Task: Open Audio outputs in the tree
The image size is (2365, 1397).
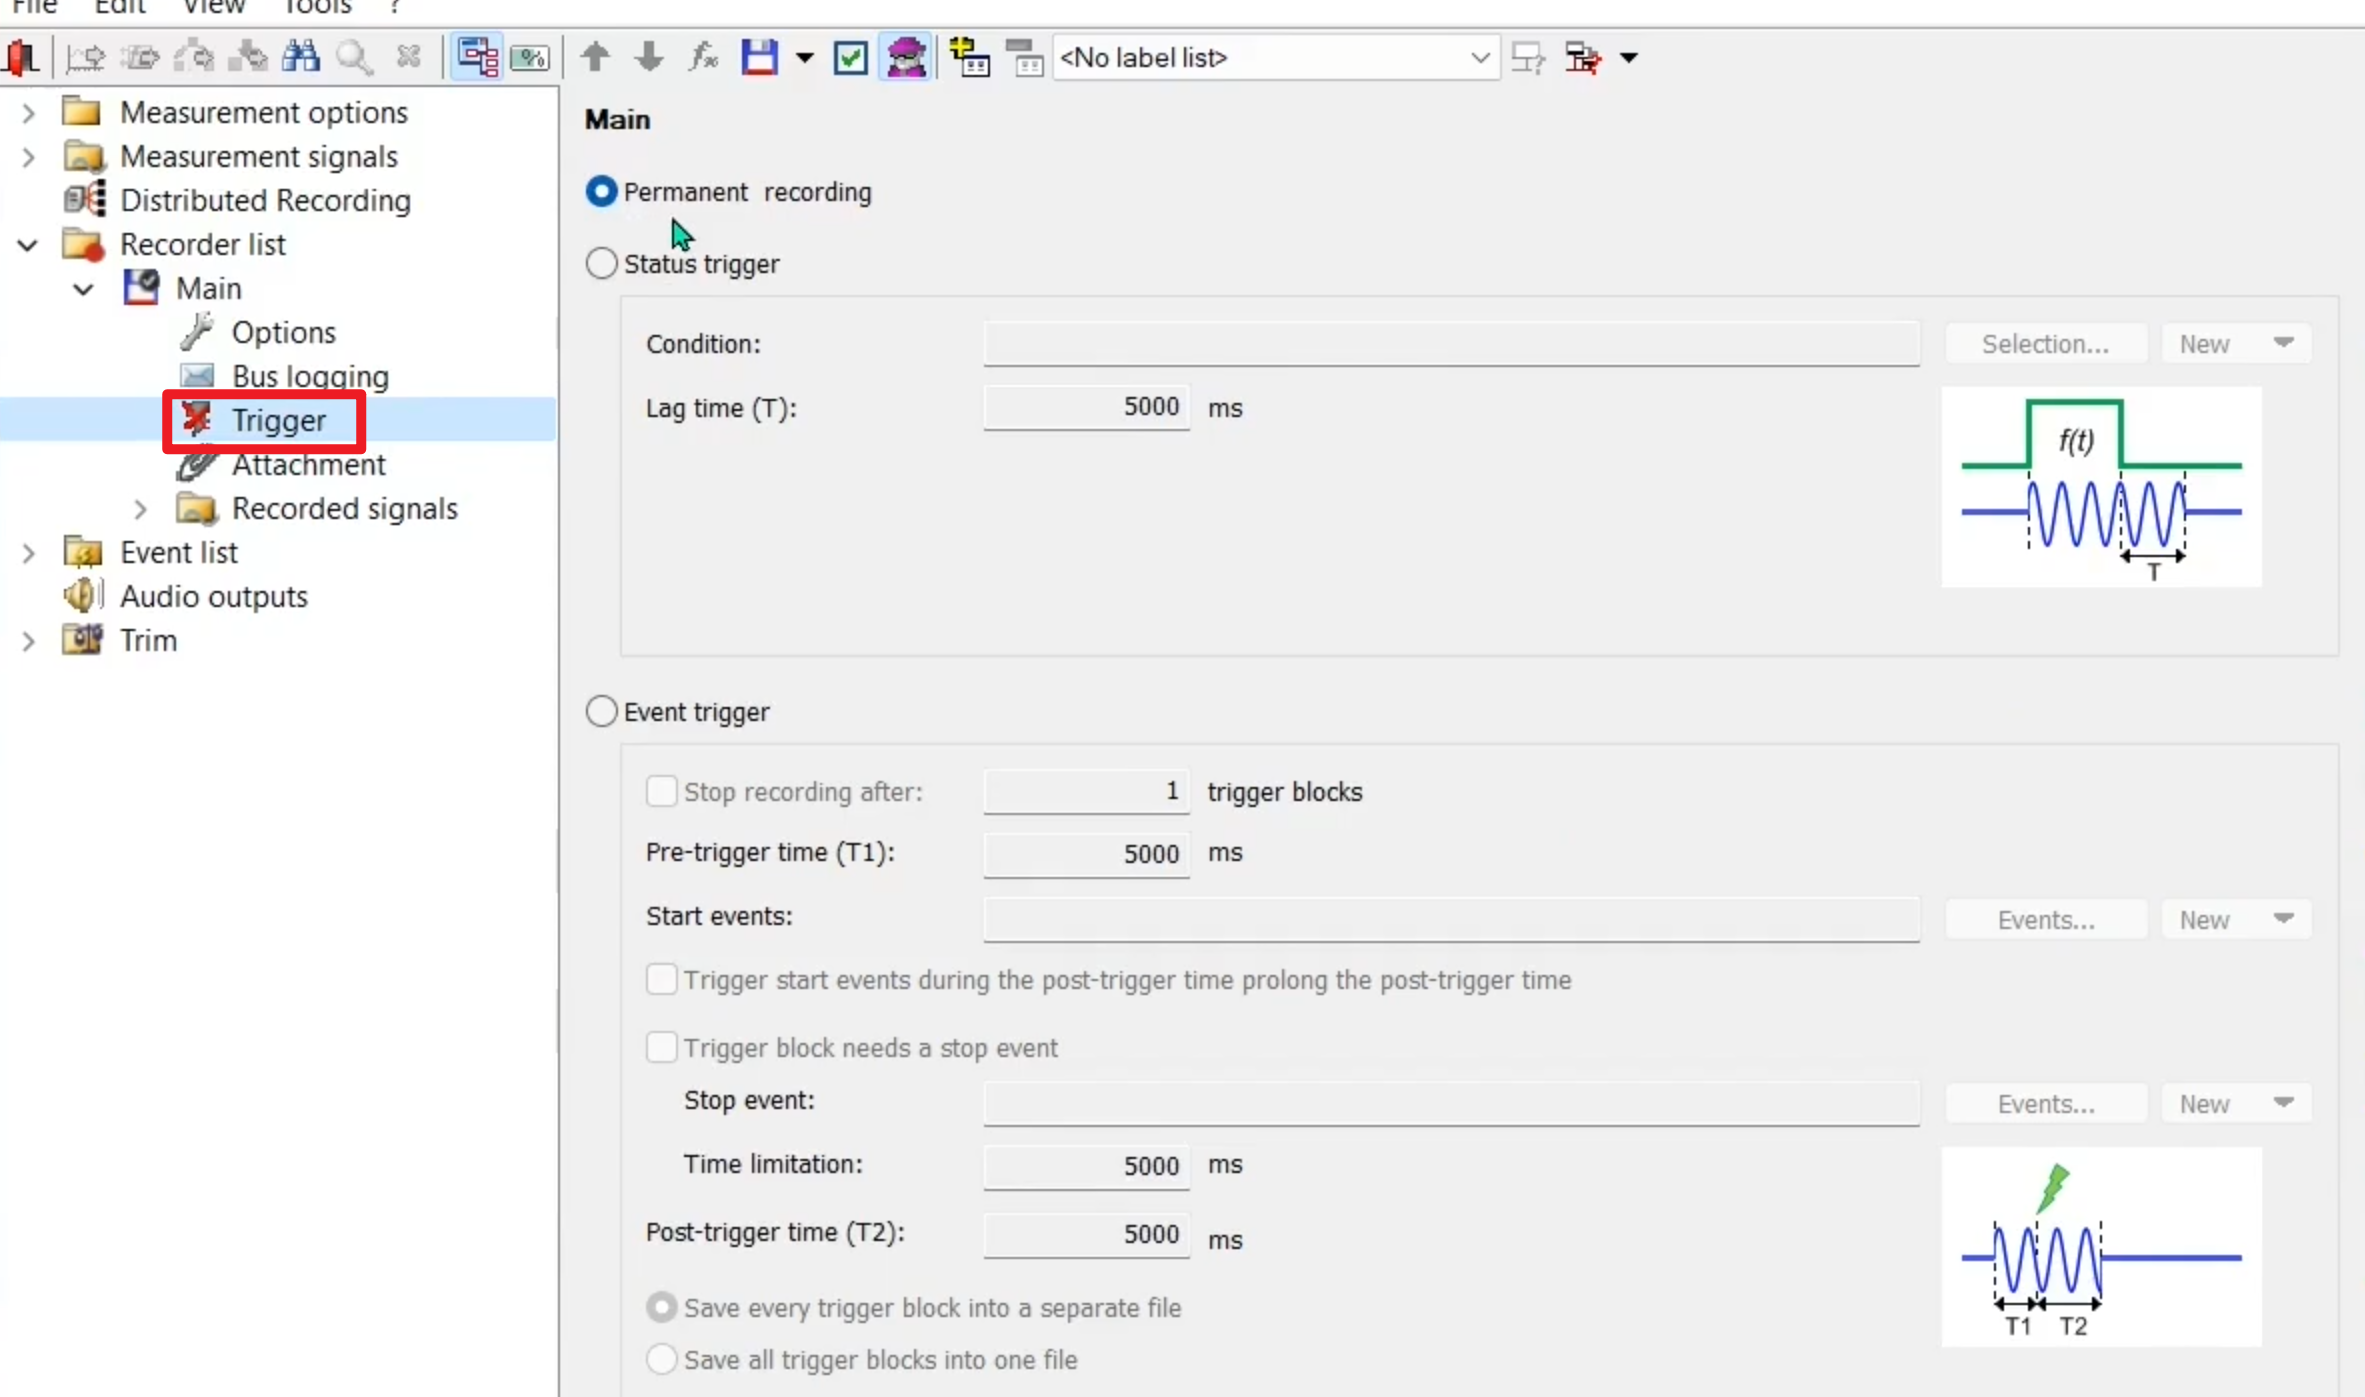Action: tap(213, 596)
